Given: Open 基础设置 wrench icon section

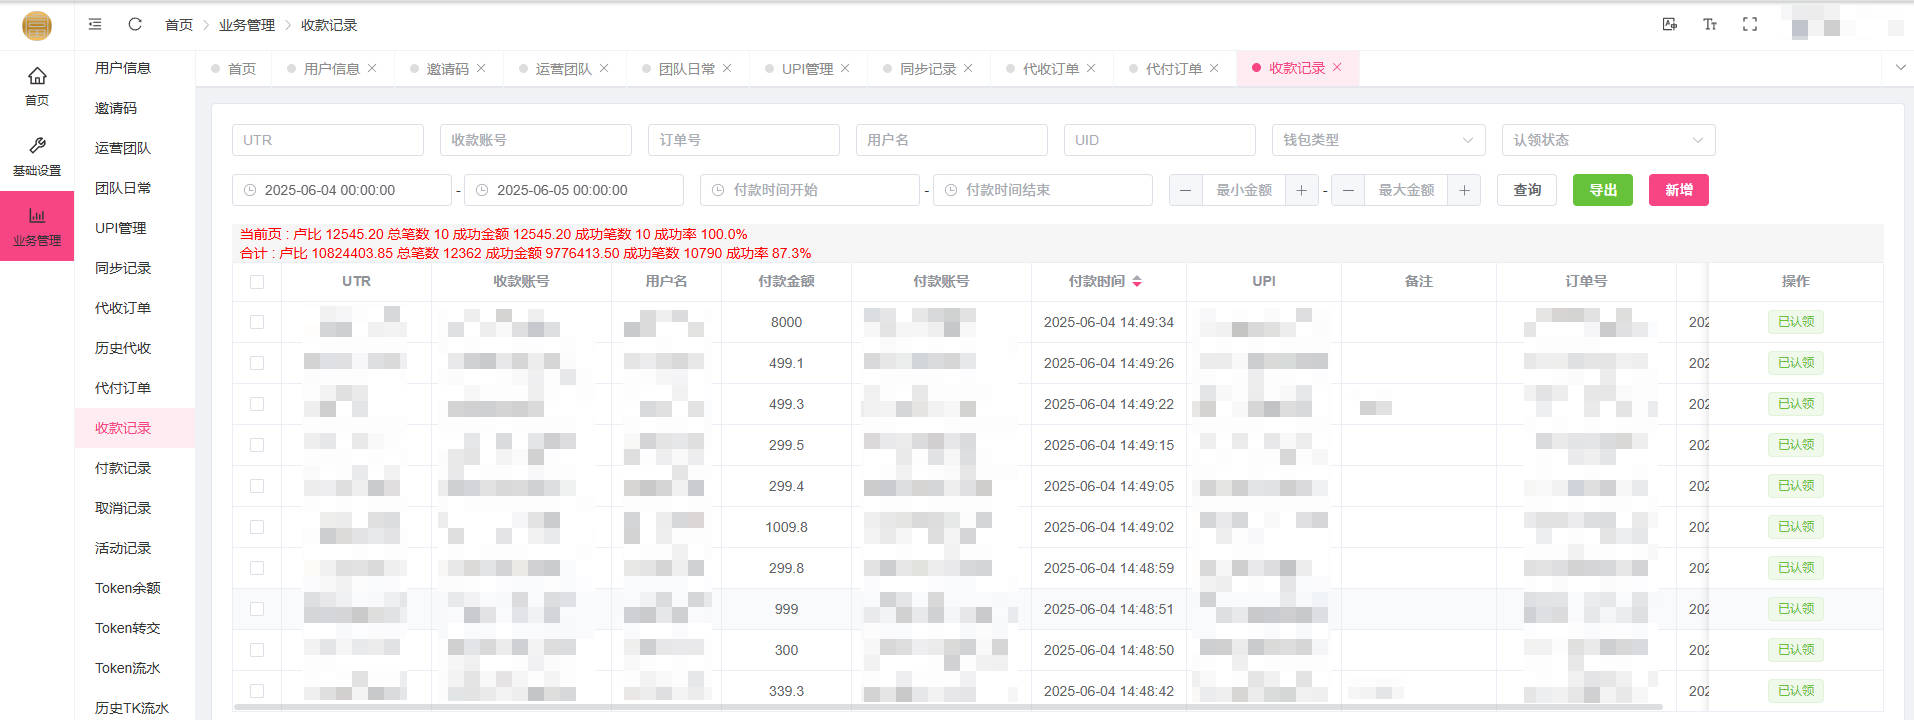Looking at the screenshot, I should pos(37,155).
